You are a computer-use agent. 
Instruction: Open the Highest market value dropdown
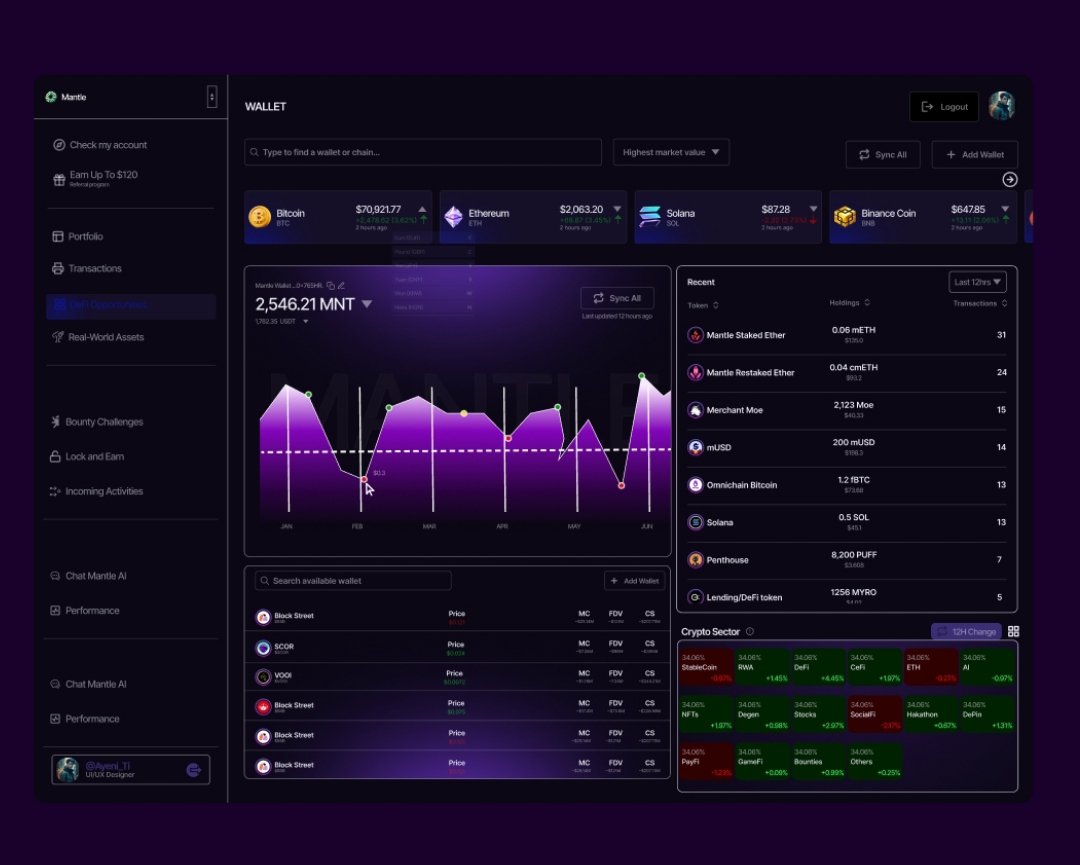click(671, 152)
